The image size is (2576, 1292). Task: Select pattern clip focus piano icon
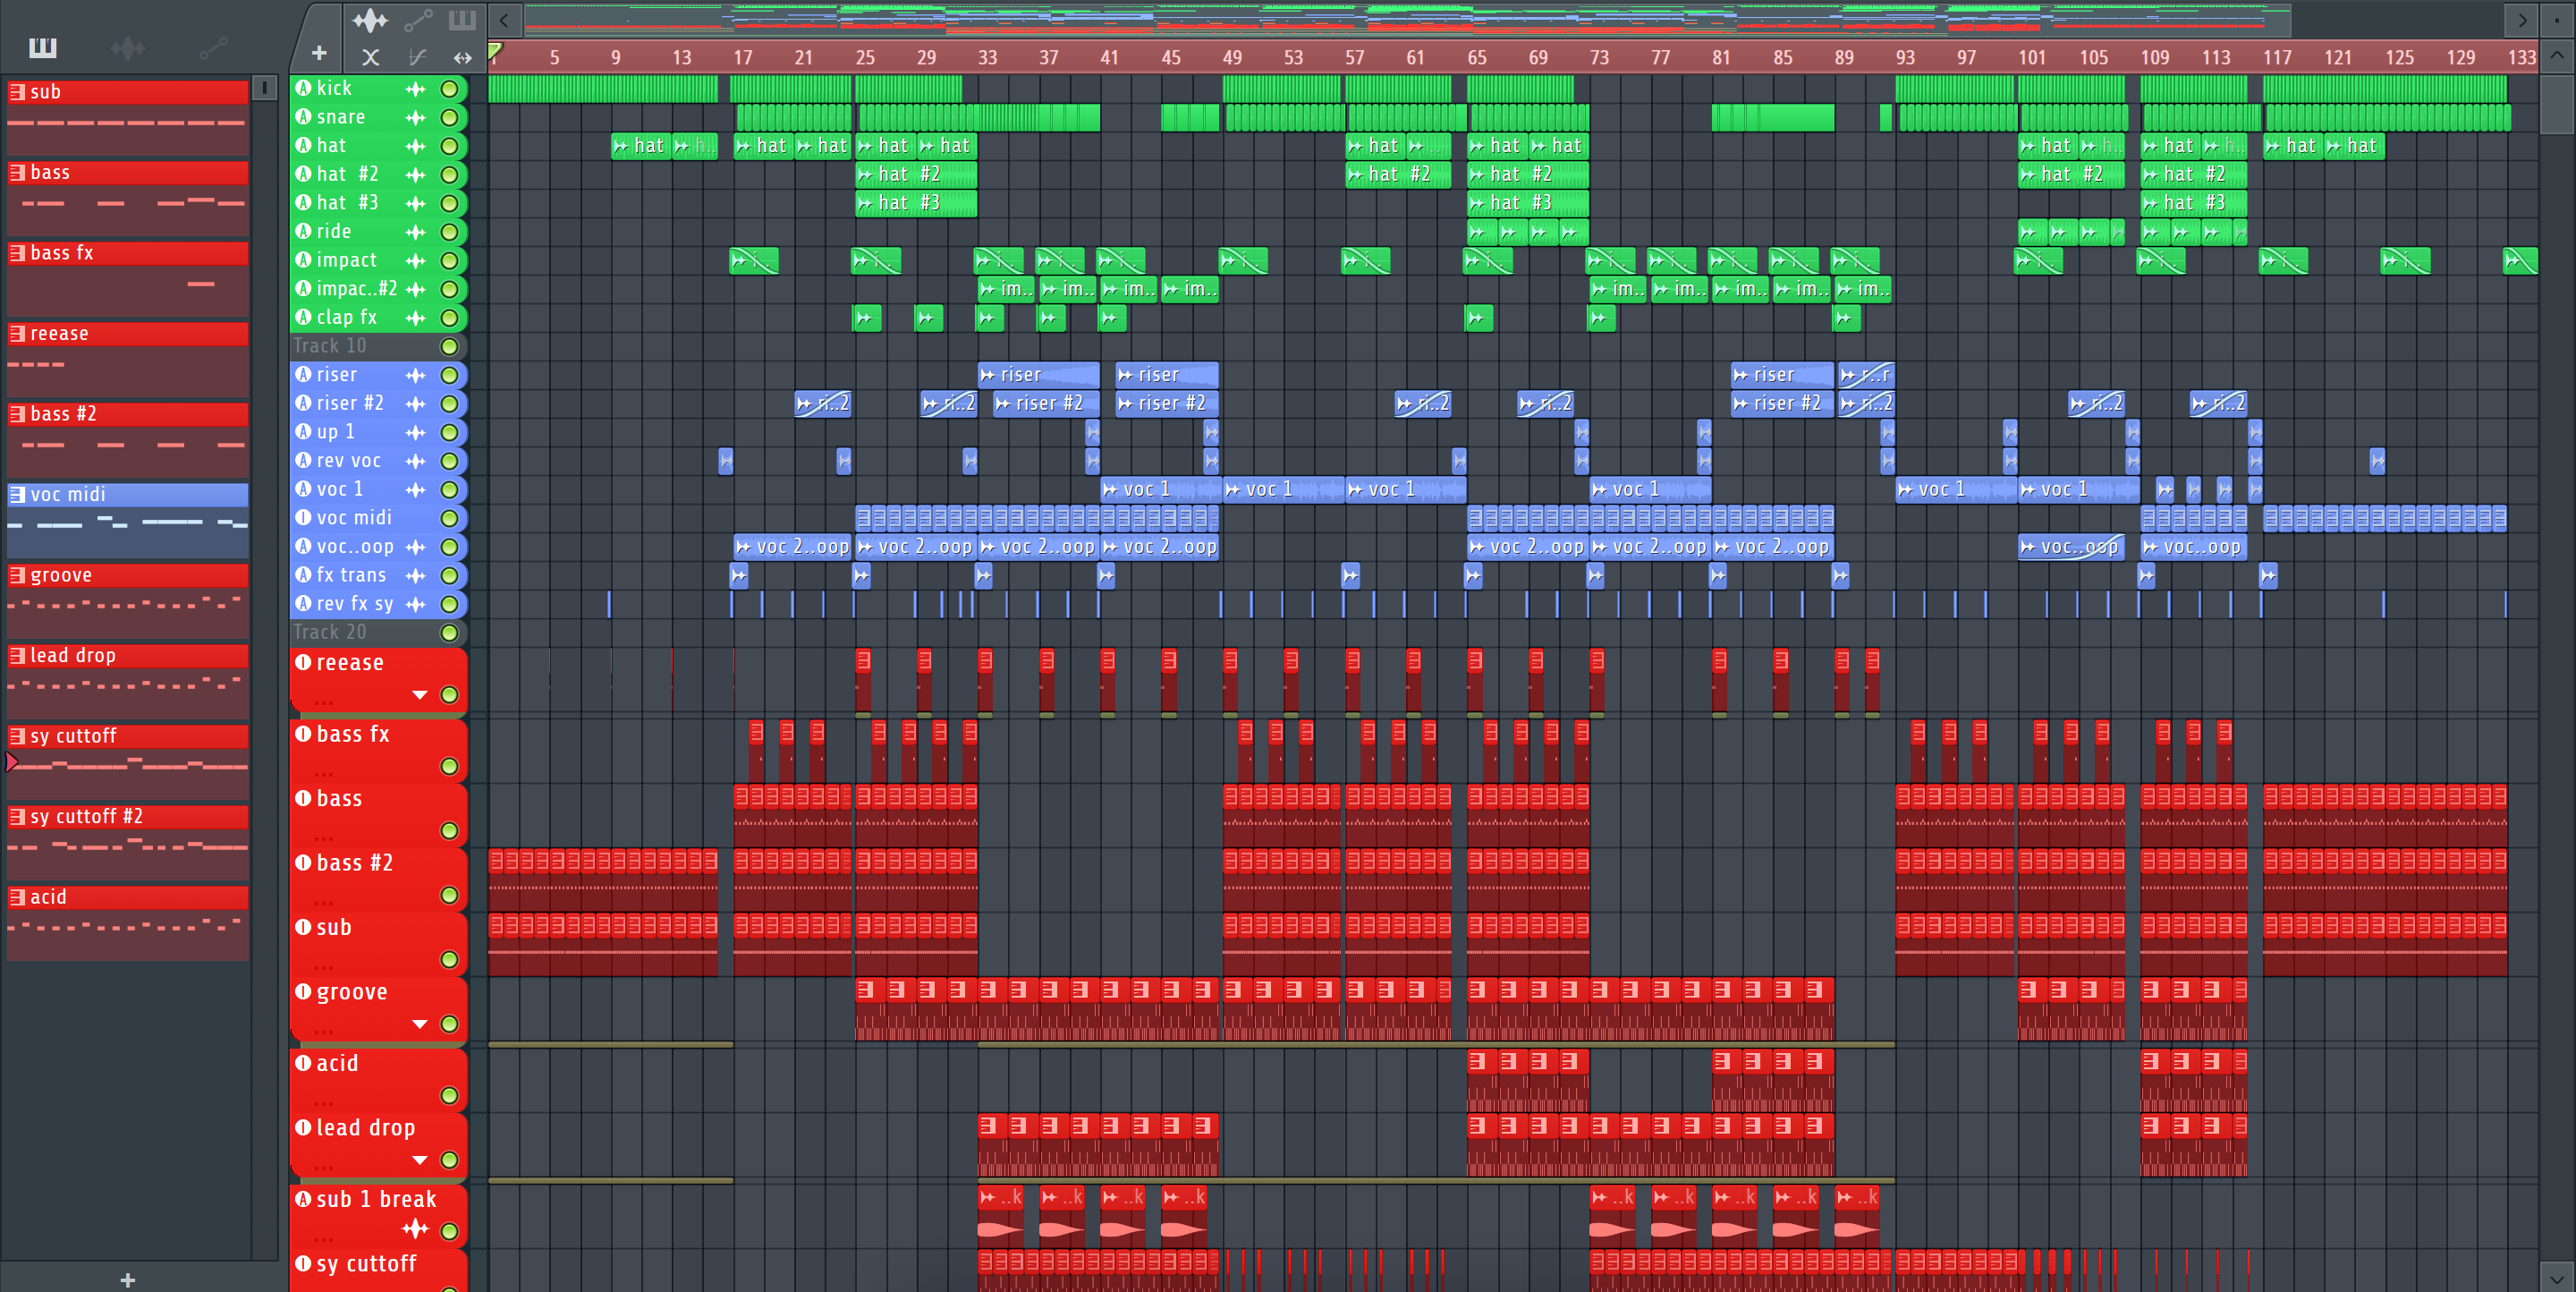(x=462, y=20)
